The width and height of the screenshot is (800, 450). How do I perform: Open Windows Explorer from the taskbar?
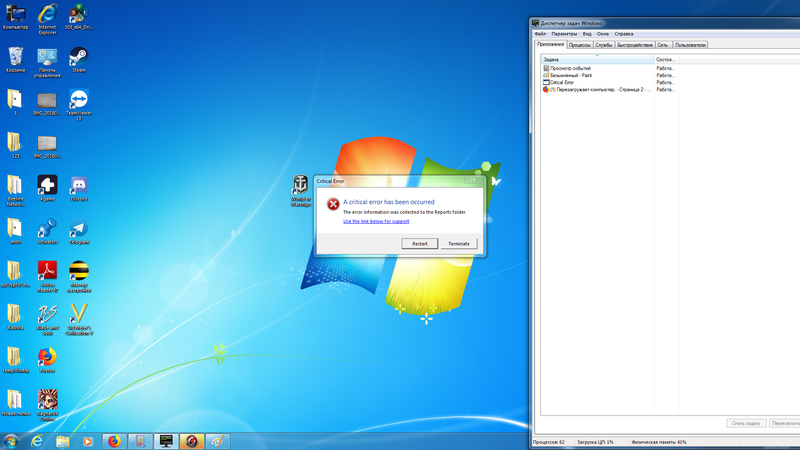point(62,441)
